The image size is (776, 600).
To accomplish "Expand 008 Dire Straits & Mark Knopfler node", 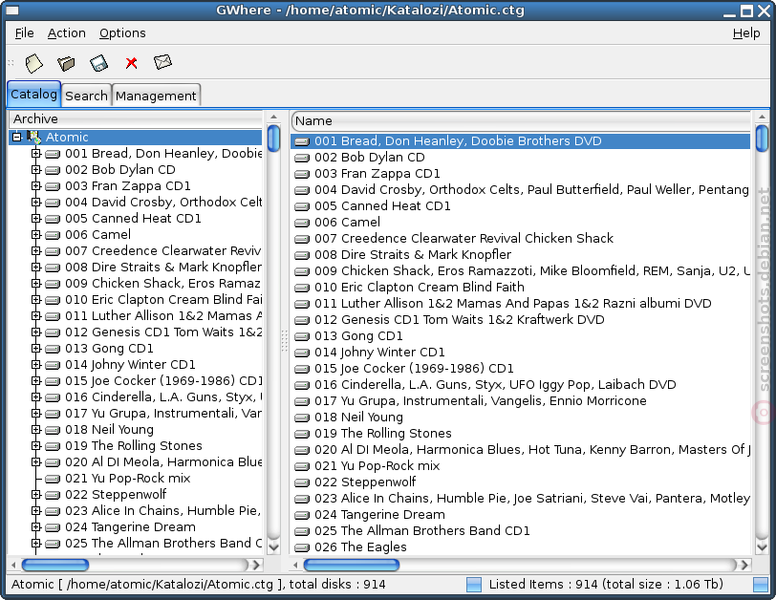I will pyautogui.click(x=36, y=267).
